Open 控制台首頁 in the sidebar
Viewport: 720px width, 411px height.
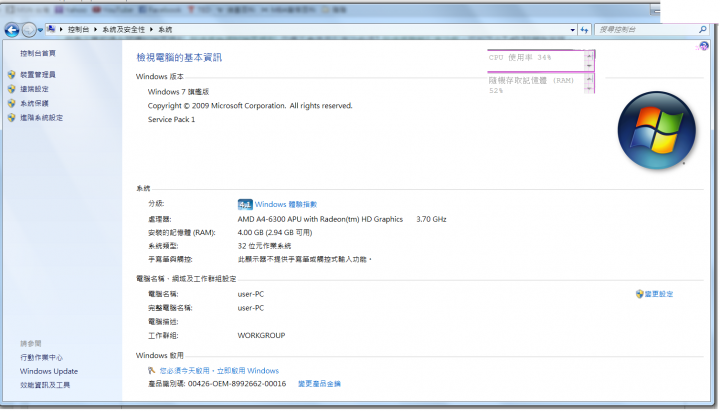click(38, 53)
